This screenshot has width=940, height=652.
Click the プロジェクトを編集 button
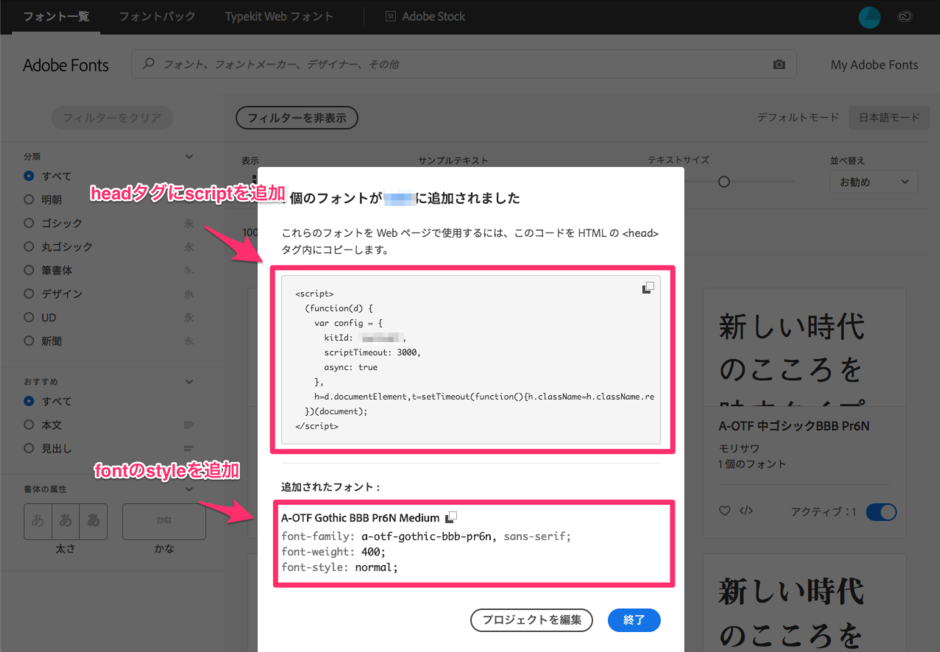tap(531, 620)
